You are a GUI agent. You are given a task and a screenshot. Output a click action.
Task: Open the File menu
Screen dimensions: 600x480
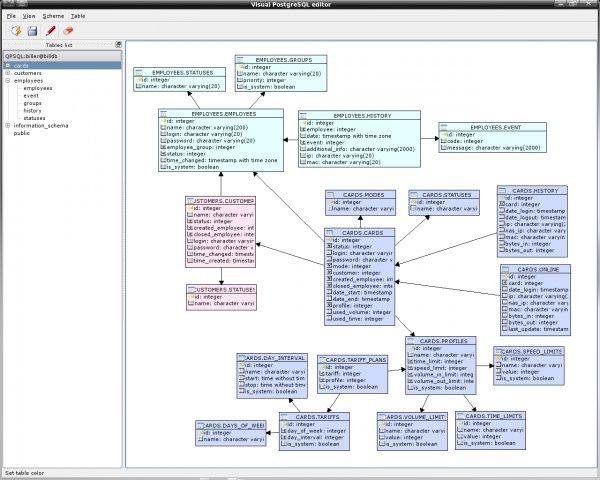click(11, 17)
